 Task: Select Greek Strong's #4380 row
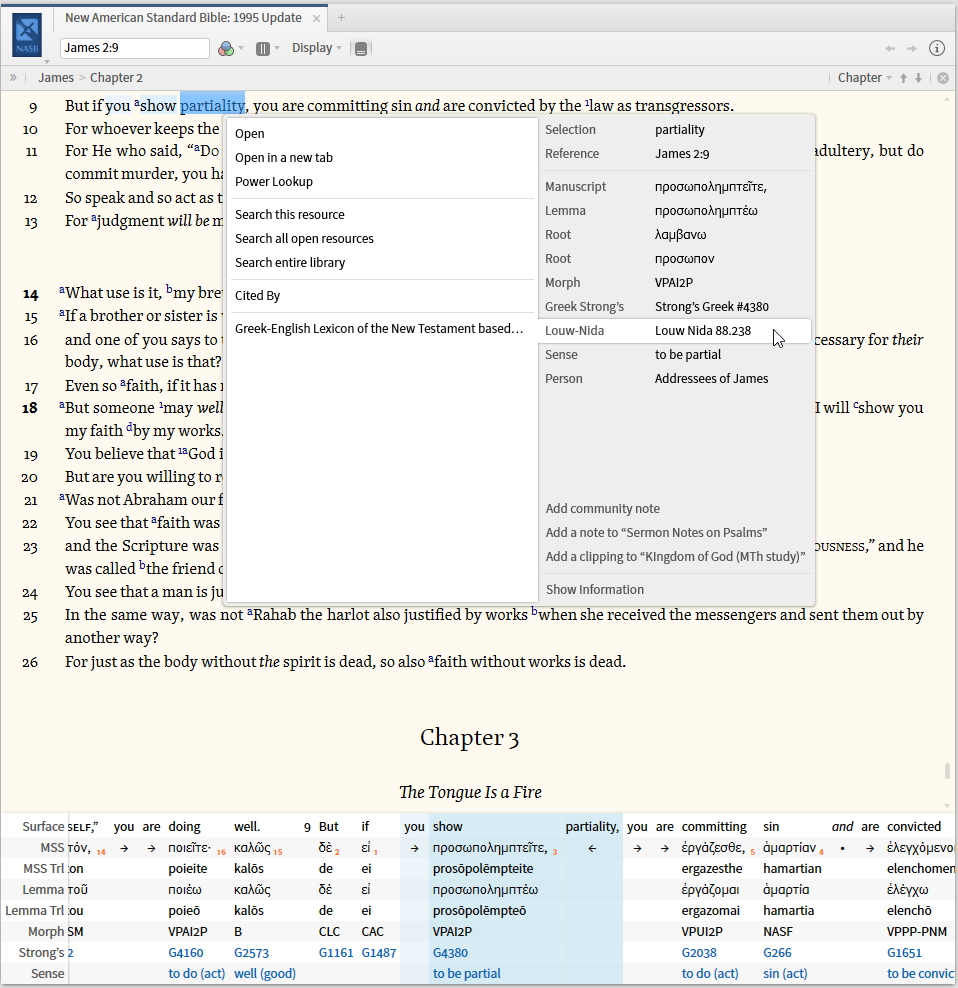(676, 306)
